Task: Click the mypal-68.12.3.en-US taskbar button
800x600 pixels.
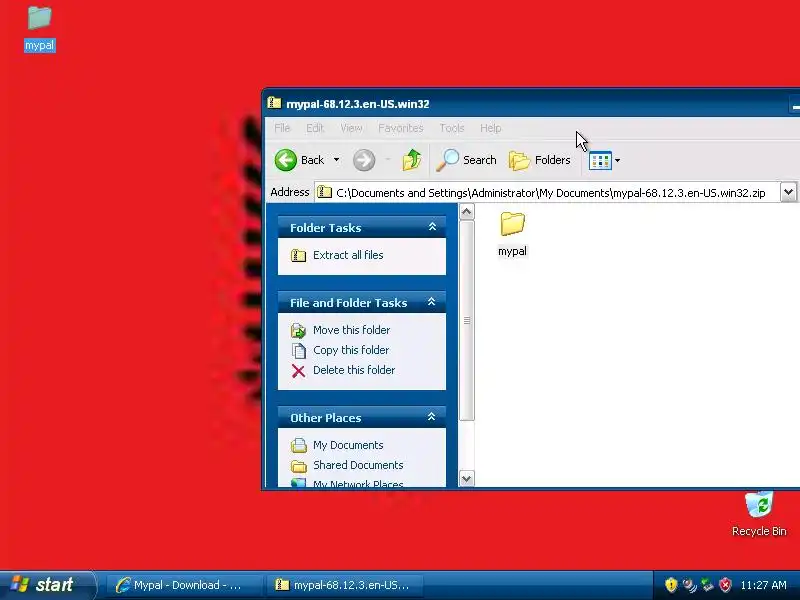Action: pos(345,585)
